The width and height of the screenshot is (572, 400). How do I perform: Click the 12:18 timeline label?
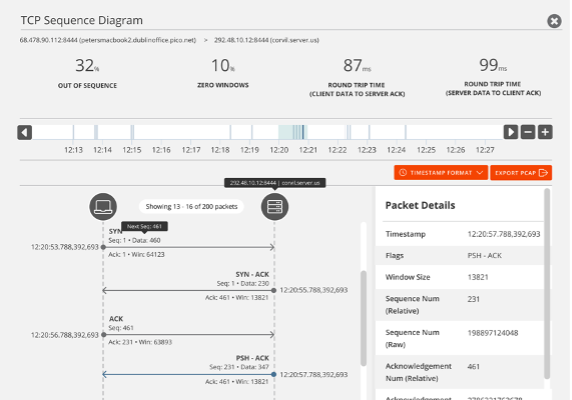[x=220, y=150]
